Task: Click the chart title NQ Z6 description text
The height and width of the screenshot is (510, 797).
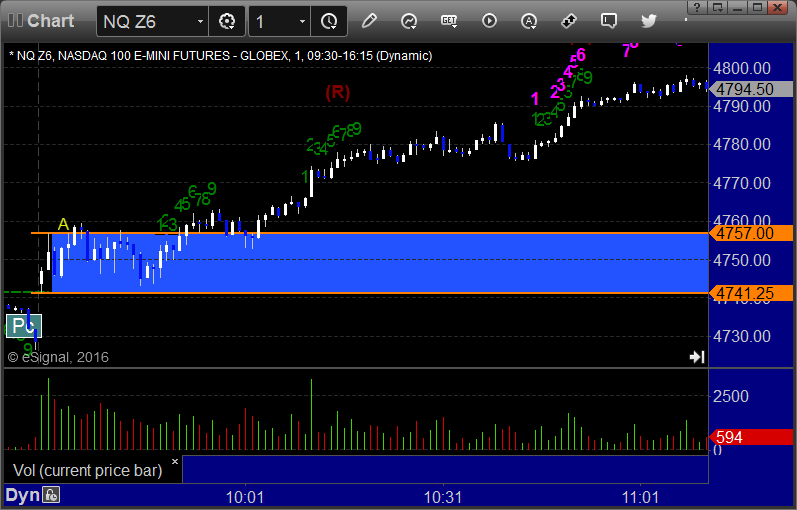Action: 221,55
